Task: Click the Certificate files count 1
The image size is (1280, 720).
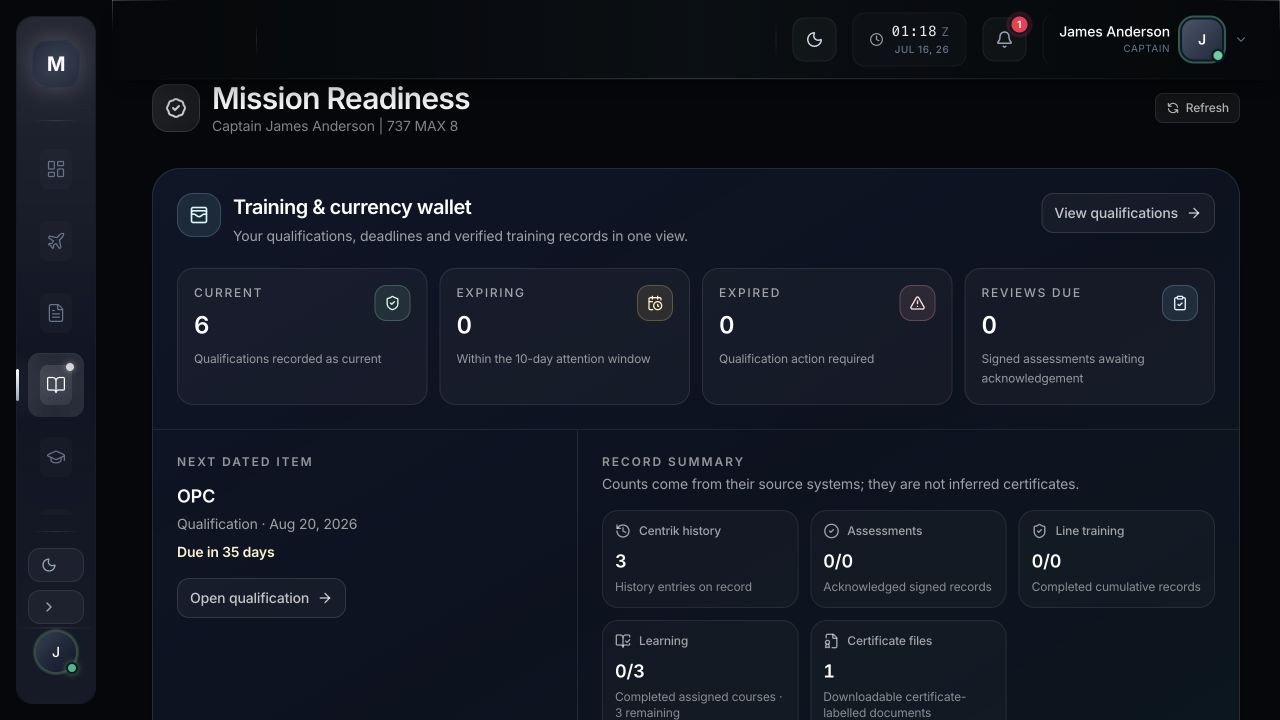Action: pos(828,671)
